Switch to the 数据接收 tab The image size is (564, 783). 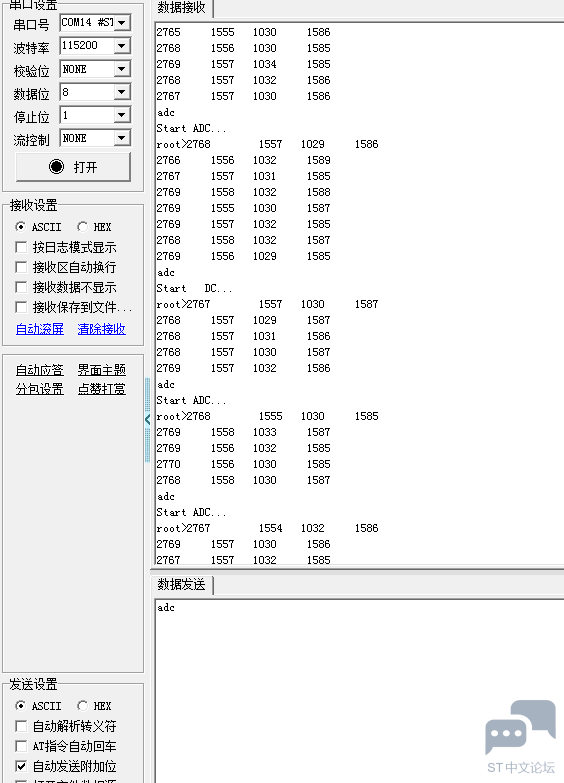pos(182,8)
